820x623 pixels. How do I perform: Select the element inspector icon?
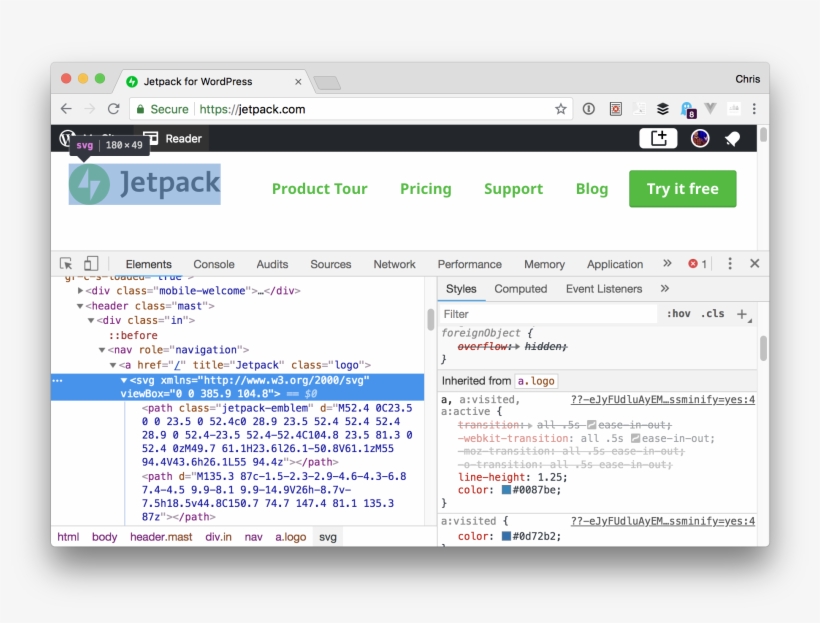click(x=67, y=263)
